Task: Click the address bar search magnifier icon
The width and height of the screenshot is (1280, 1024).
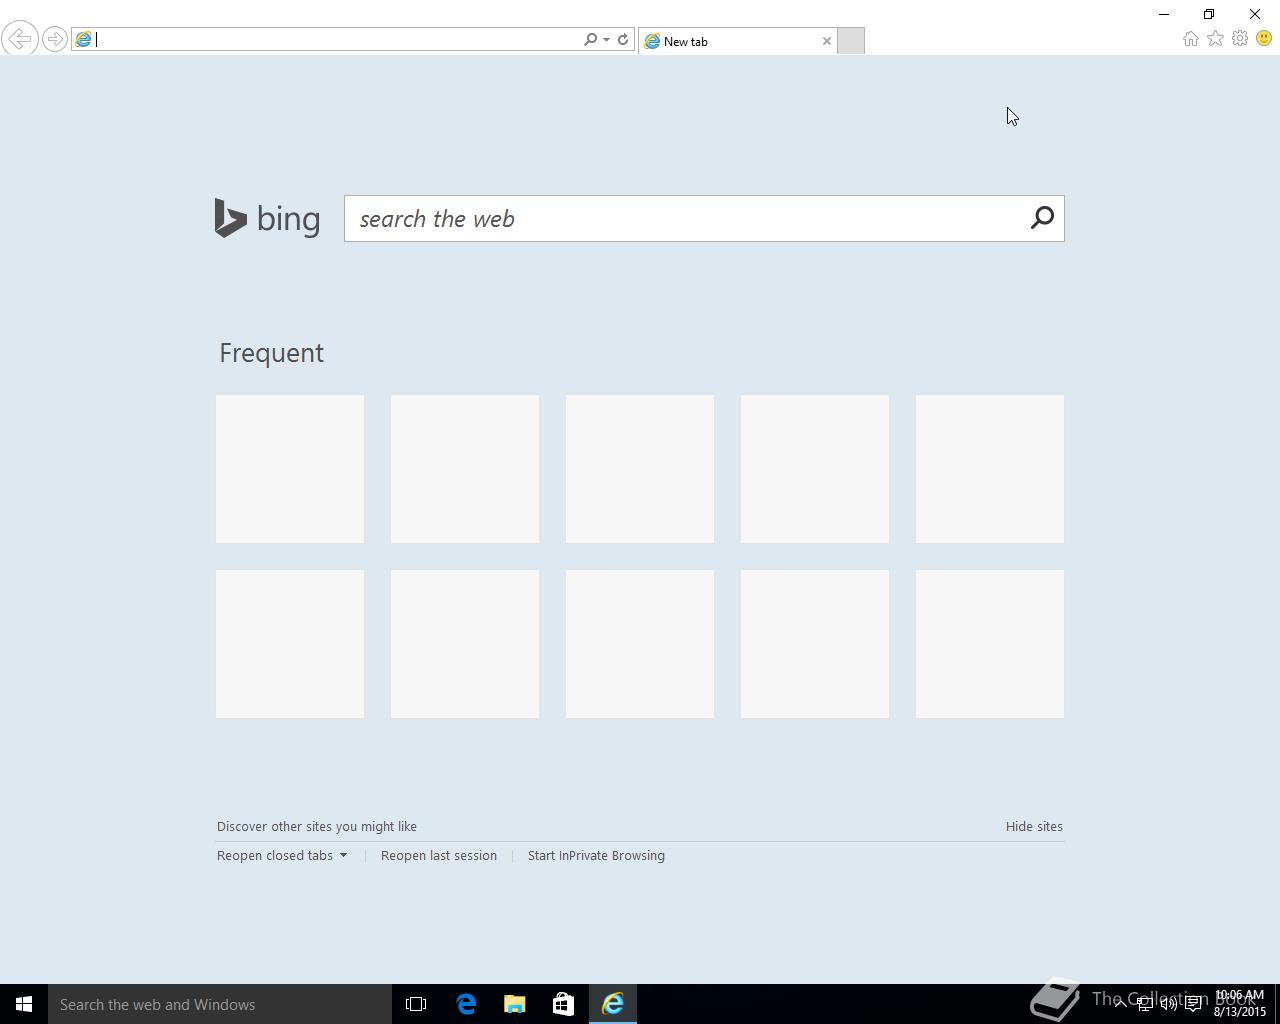Action: [590, 39]
